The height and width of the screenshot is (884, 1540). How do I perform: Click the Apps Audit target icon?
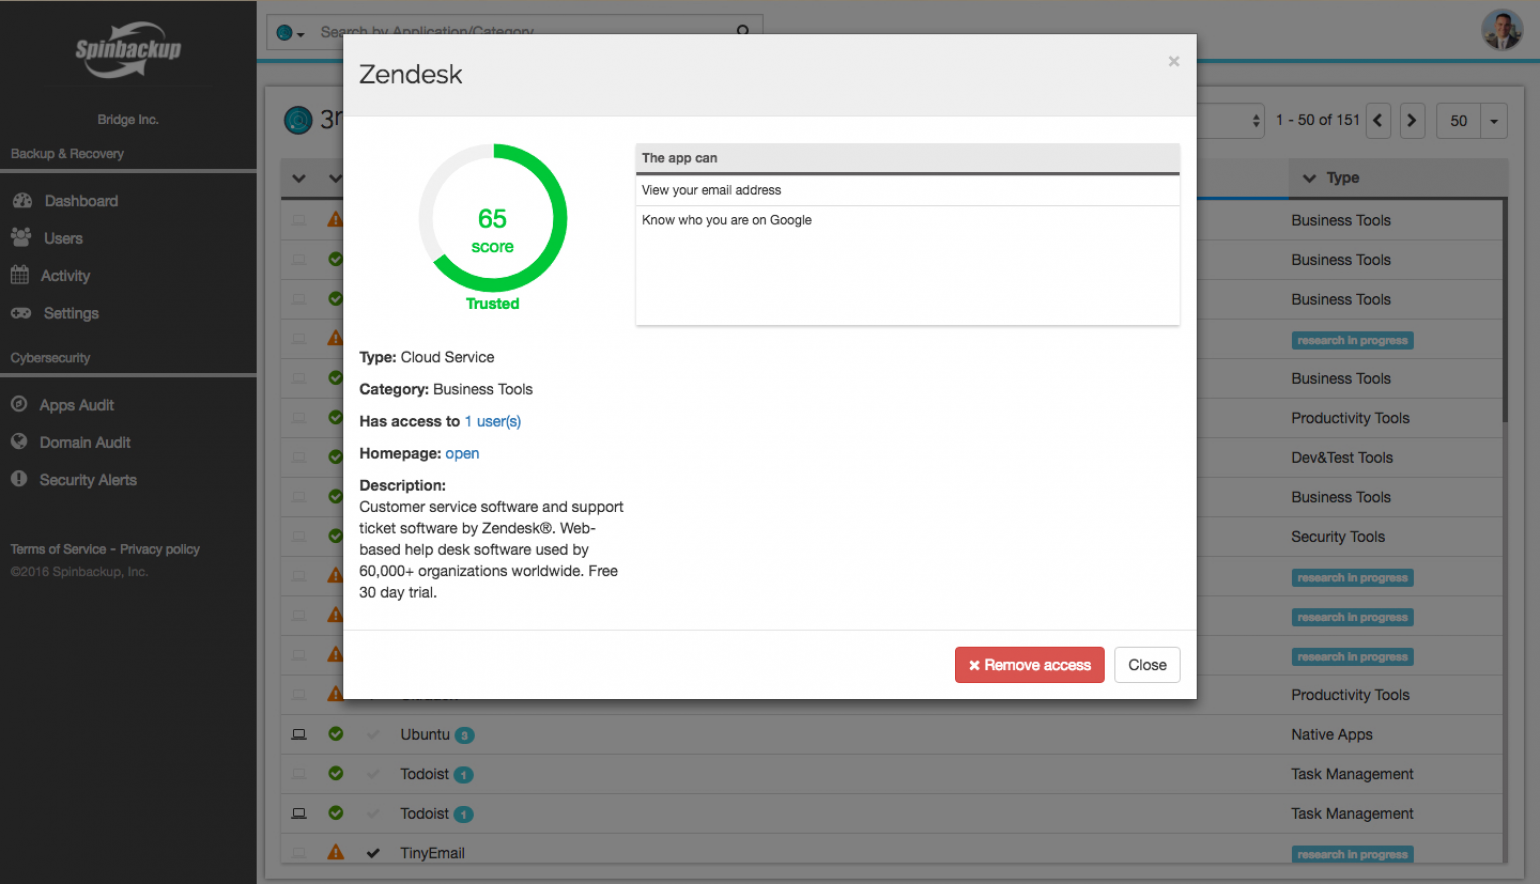(x=19, y=404)
